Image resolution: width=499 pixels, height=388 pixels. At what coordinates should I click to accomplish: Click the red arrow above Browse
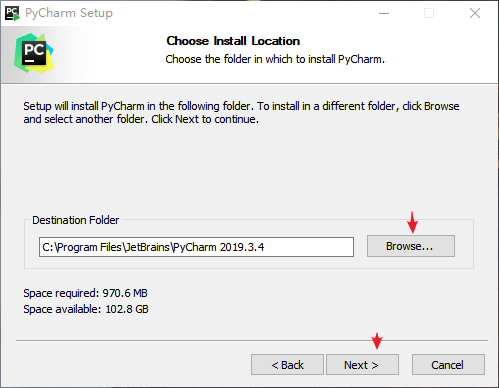click(x=412, y=222)
